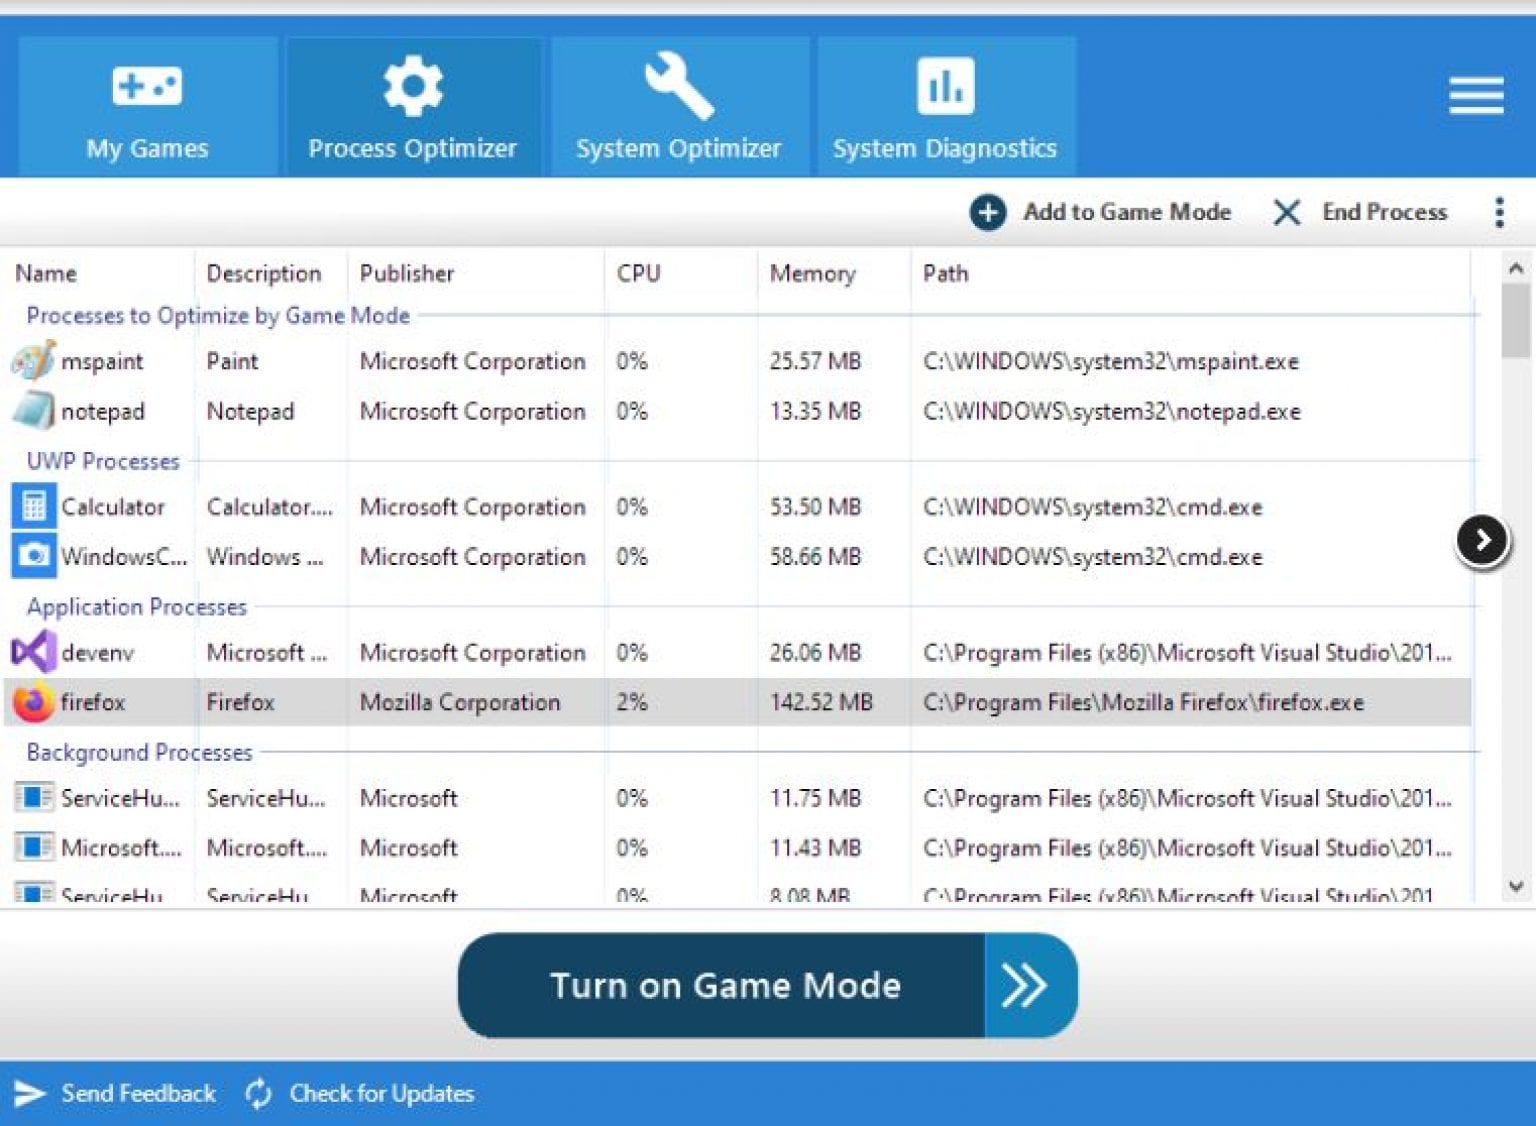The width and height of the screenshot is (1536, 1126).
Task: Click the X icon for End Process
Action: (x=1286, y=212)
